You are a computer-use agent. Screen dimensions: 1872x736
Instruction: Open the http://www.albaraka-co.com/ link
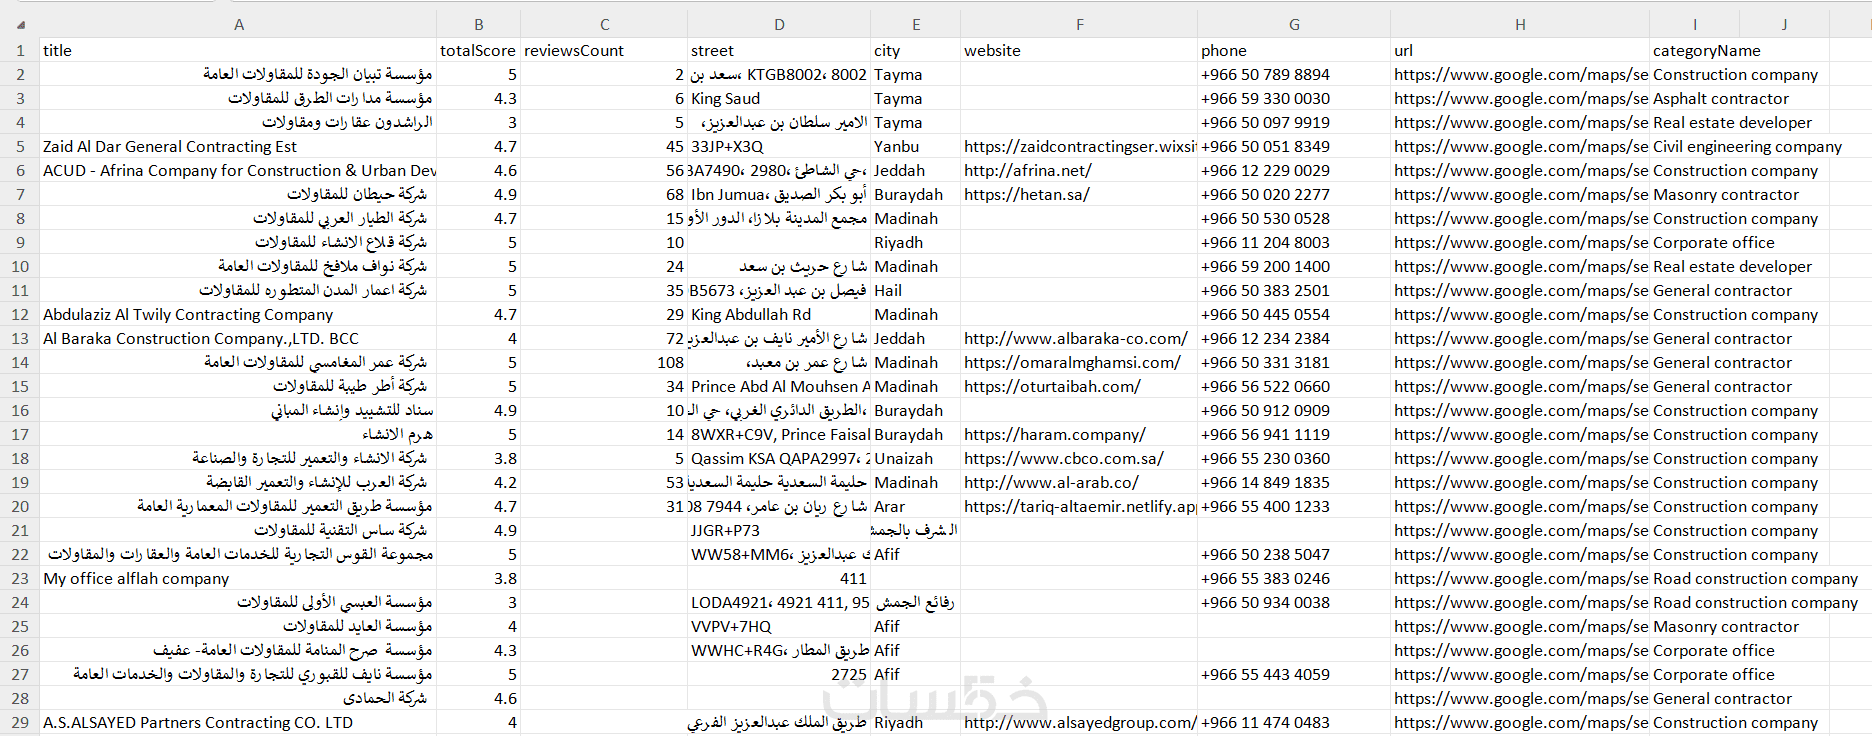click(x=1076, y=338)
